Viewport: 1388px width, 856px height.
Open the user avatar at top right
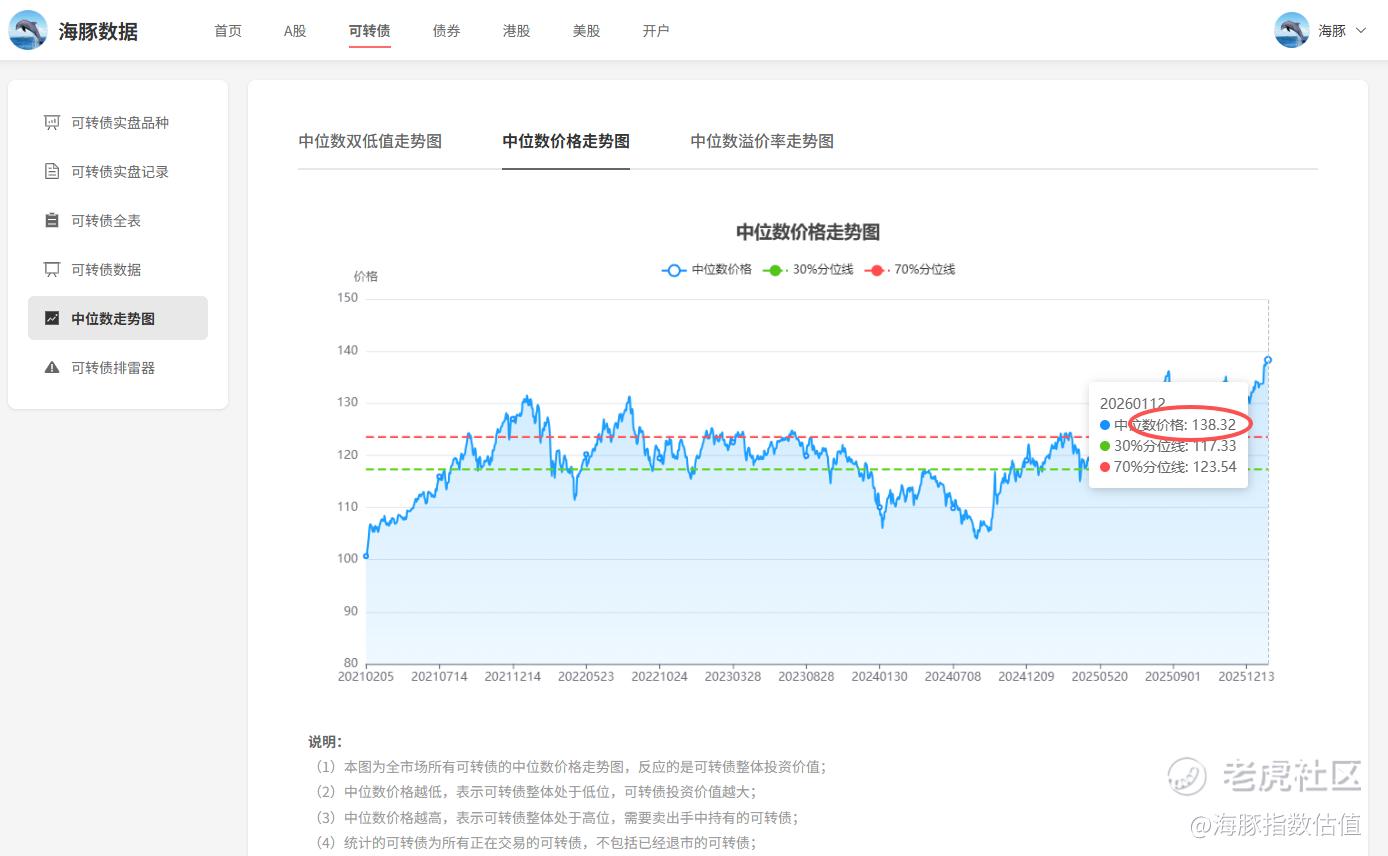click(1292, 30)
